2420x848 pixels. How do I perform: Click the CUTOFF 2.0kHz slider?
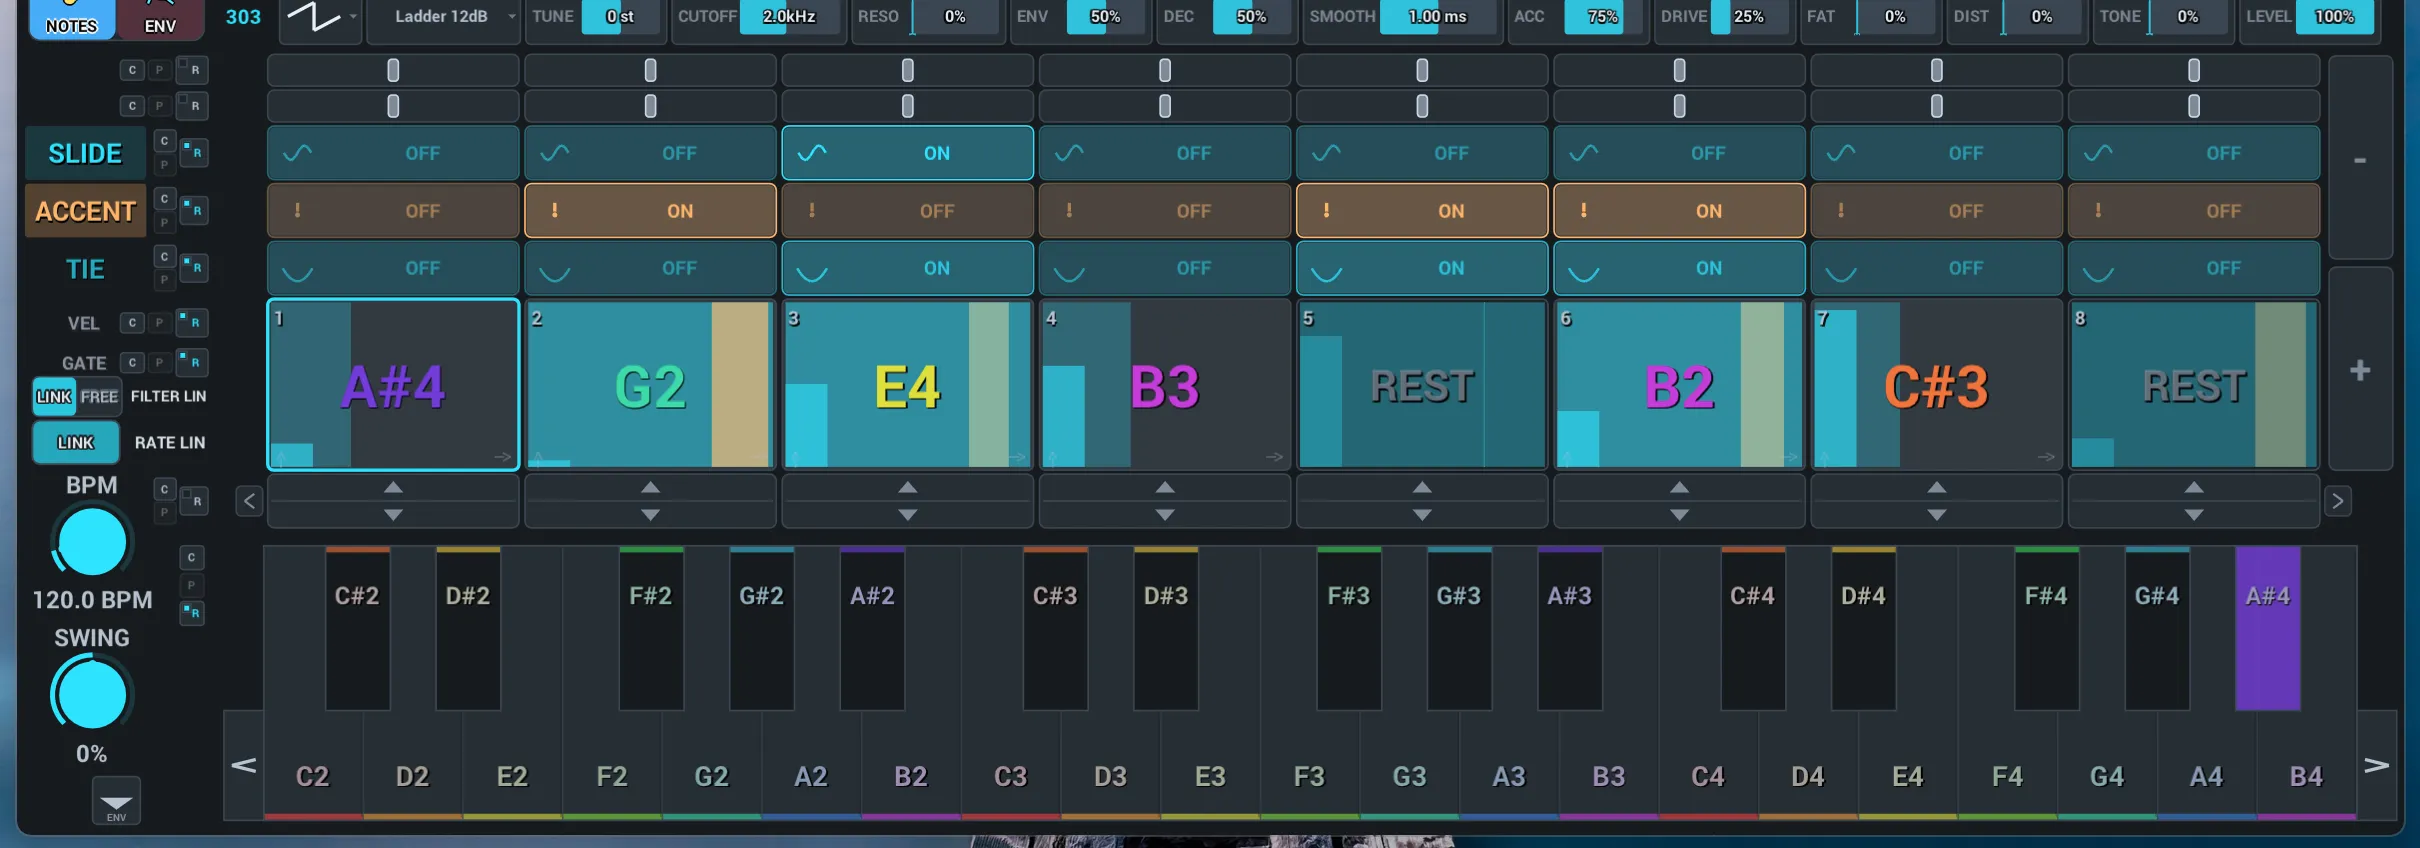tap(790, 17)
